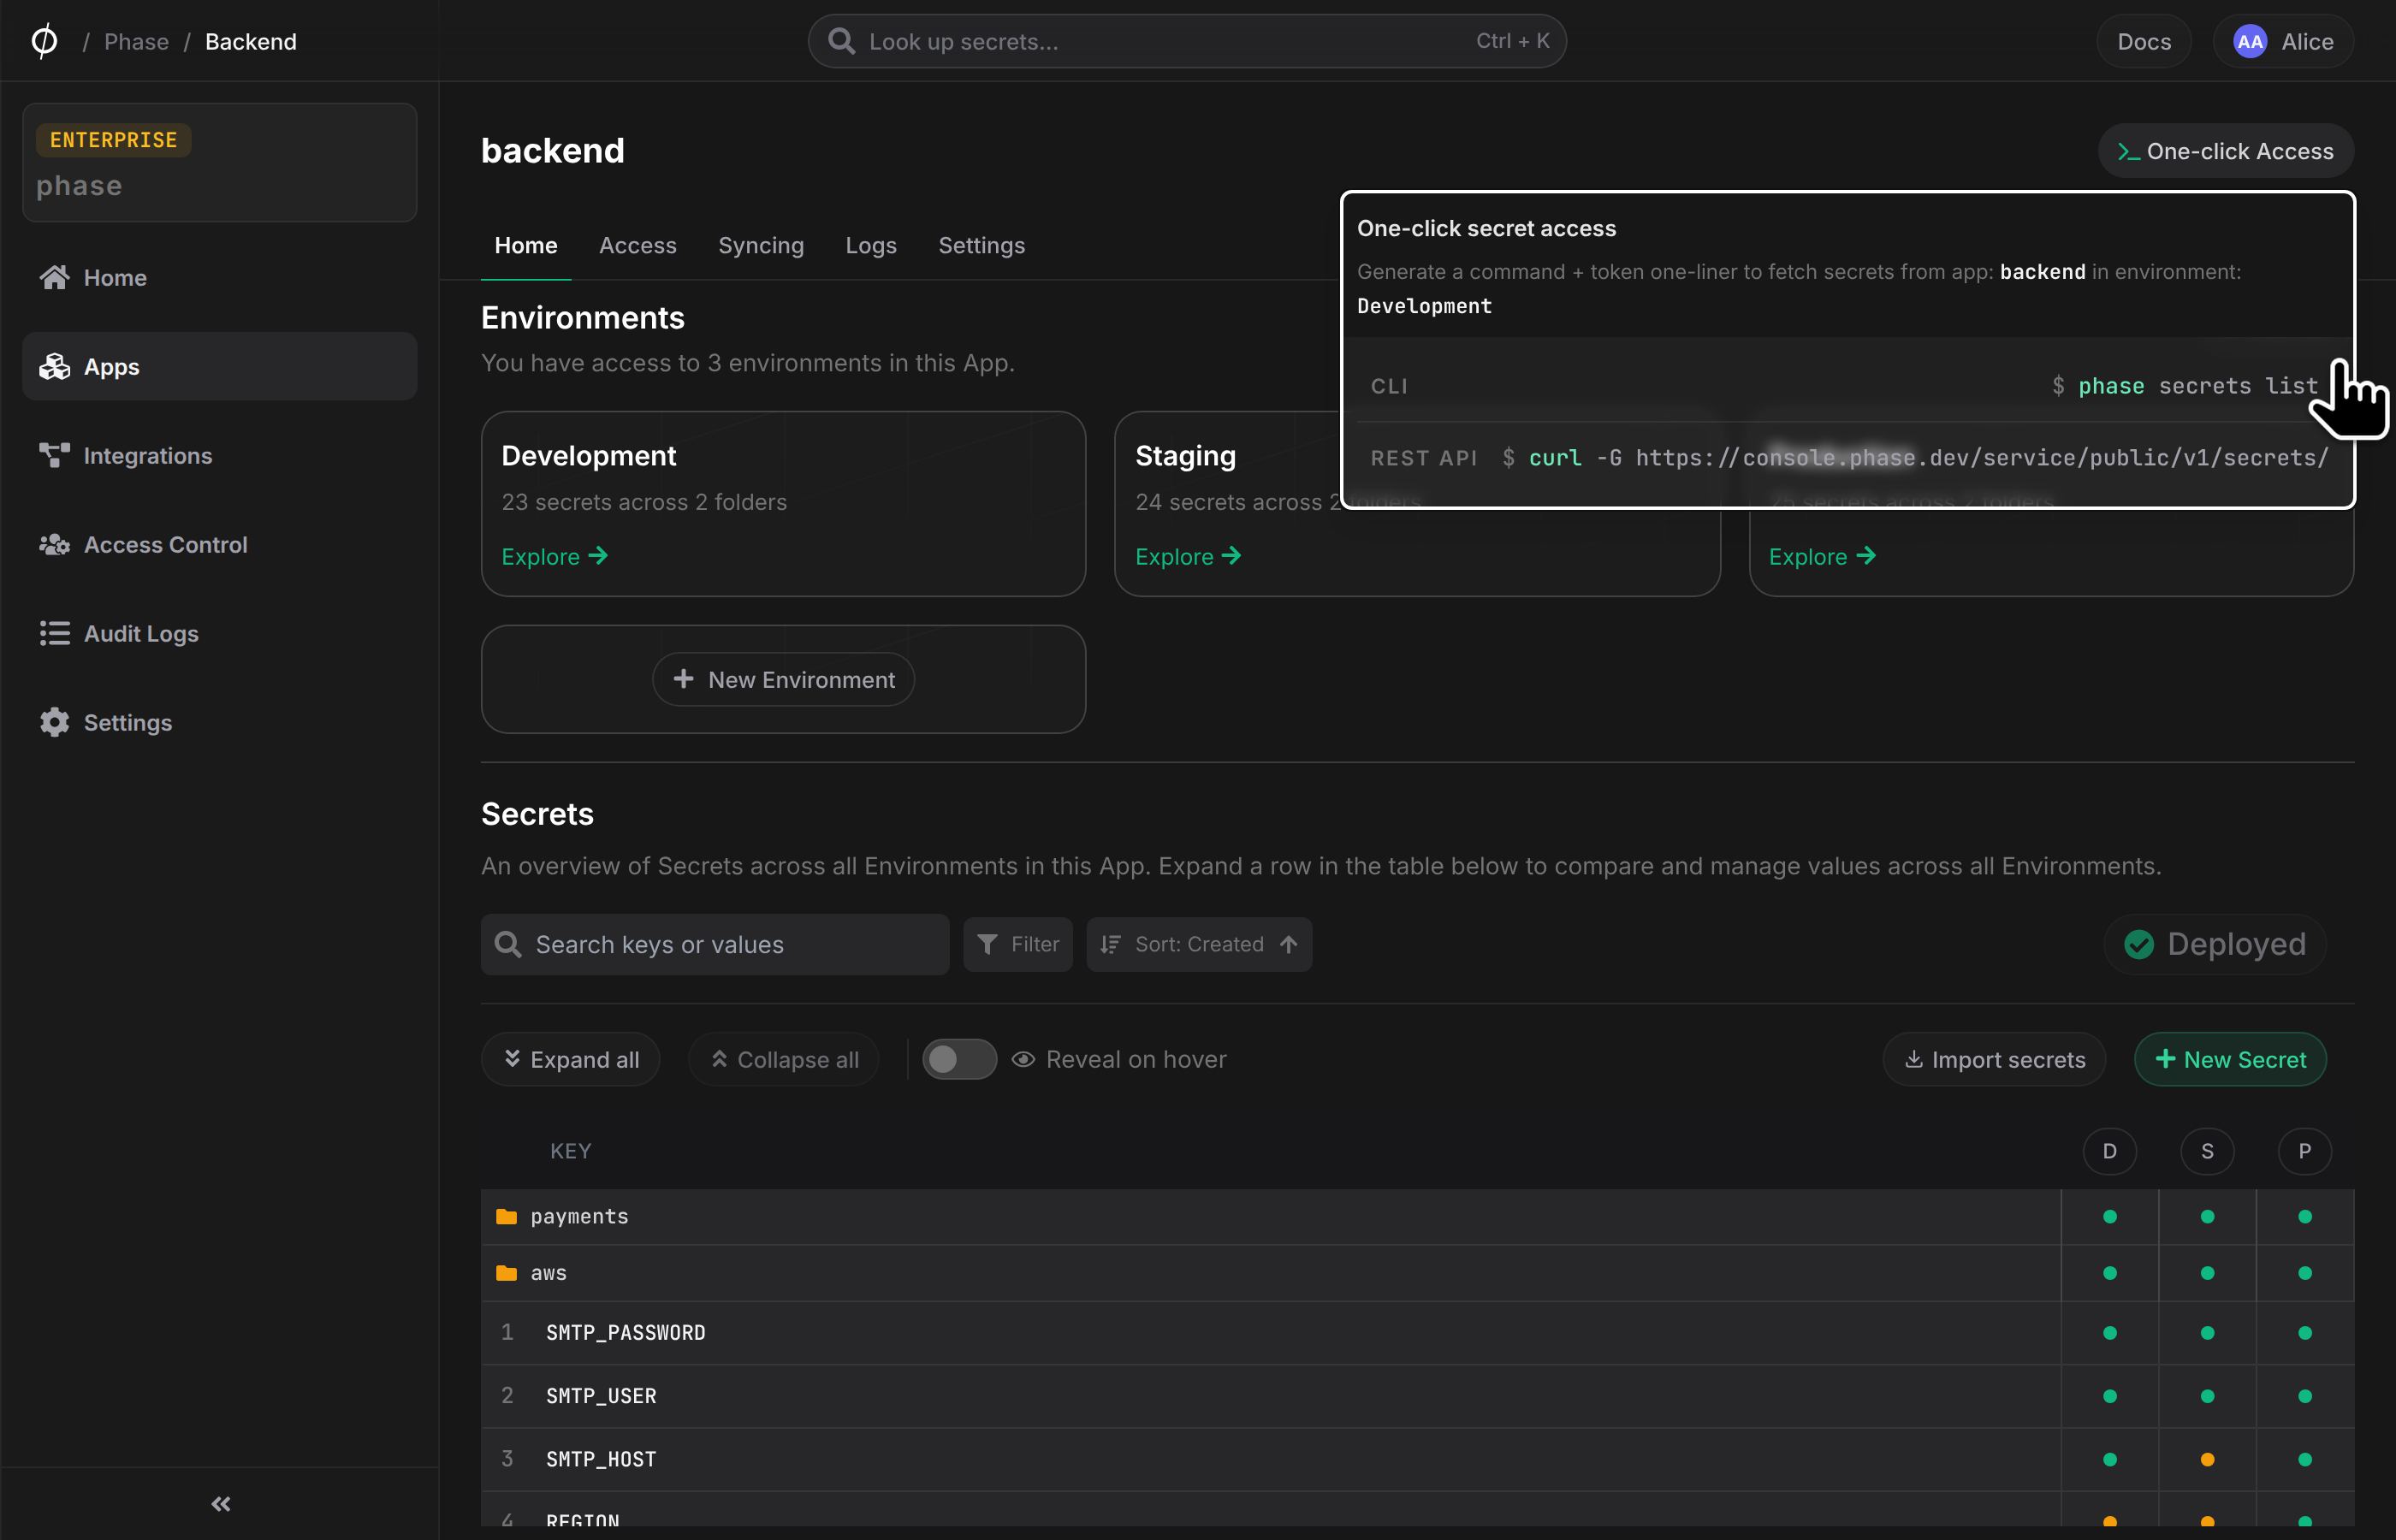Click Phase in the breadcrumb
The height and width of the screenshot is (1540, 2396).
click(136, 41)
